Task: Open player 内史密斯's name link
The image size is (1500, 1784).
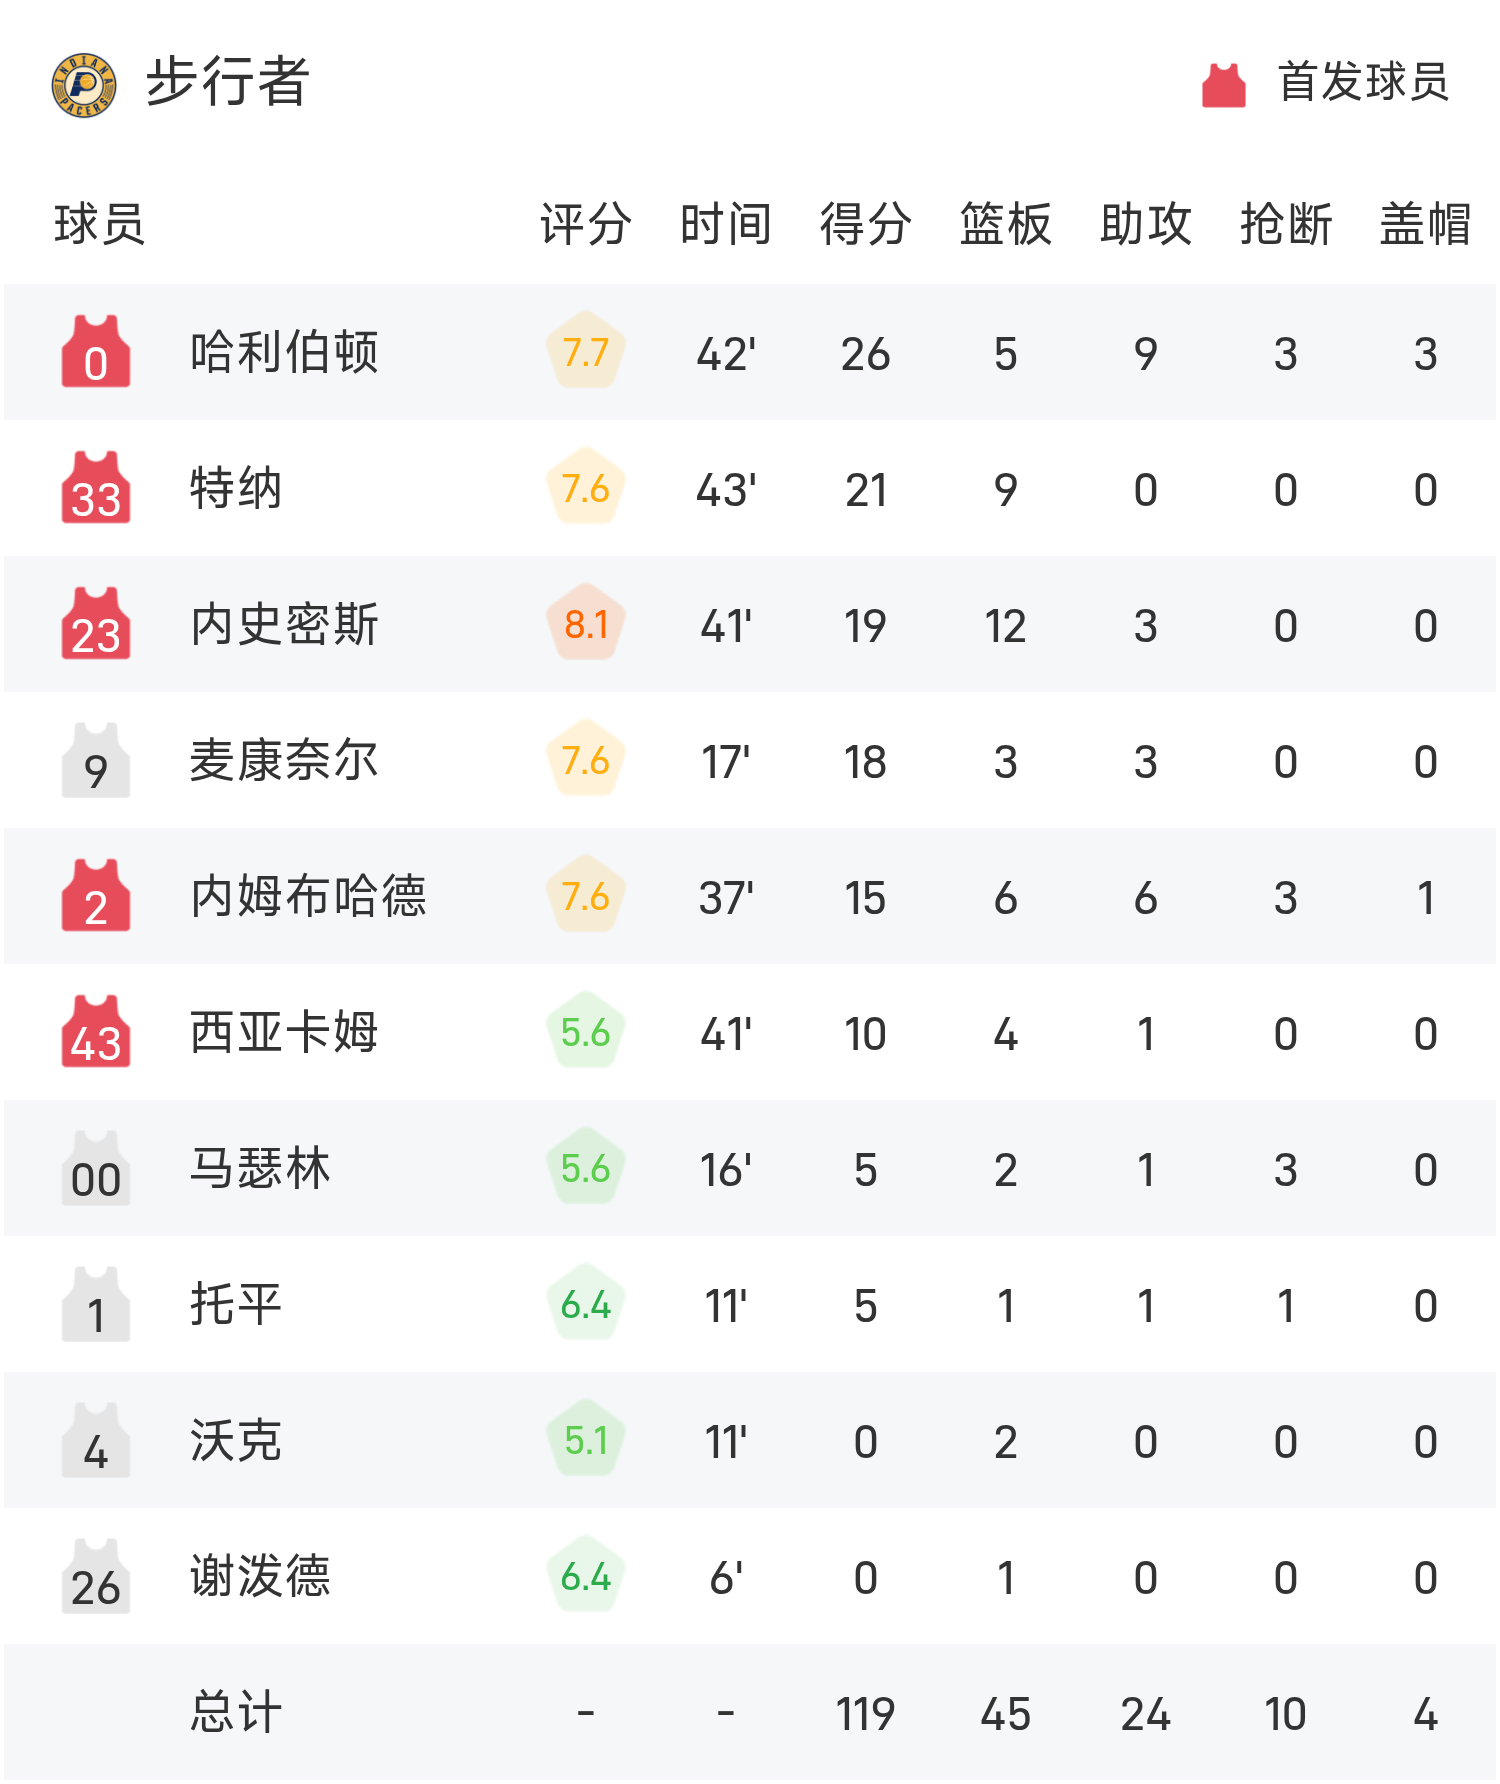Action: [x=284, y=624]
